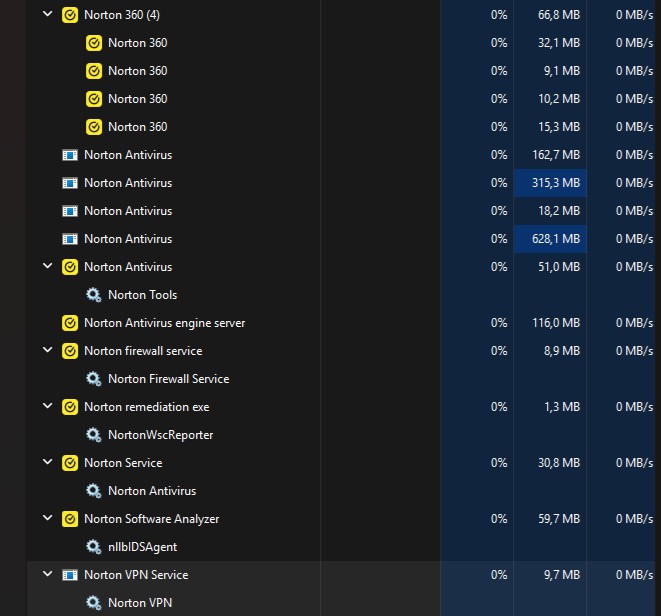Click the 315,3 MB memory cell
This screenshot has width=661, height=616.
pyautogui.click(x=550, y=183)
